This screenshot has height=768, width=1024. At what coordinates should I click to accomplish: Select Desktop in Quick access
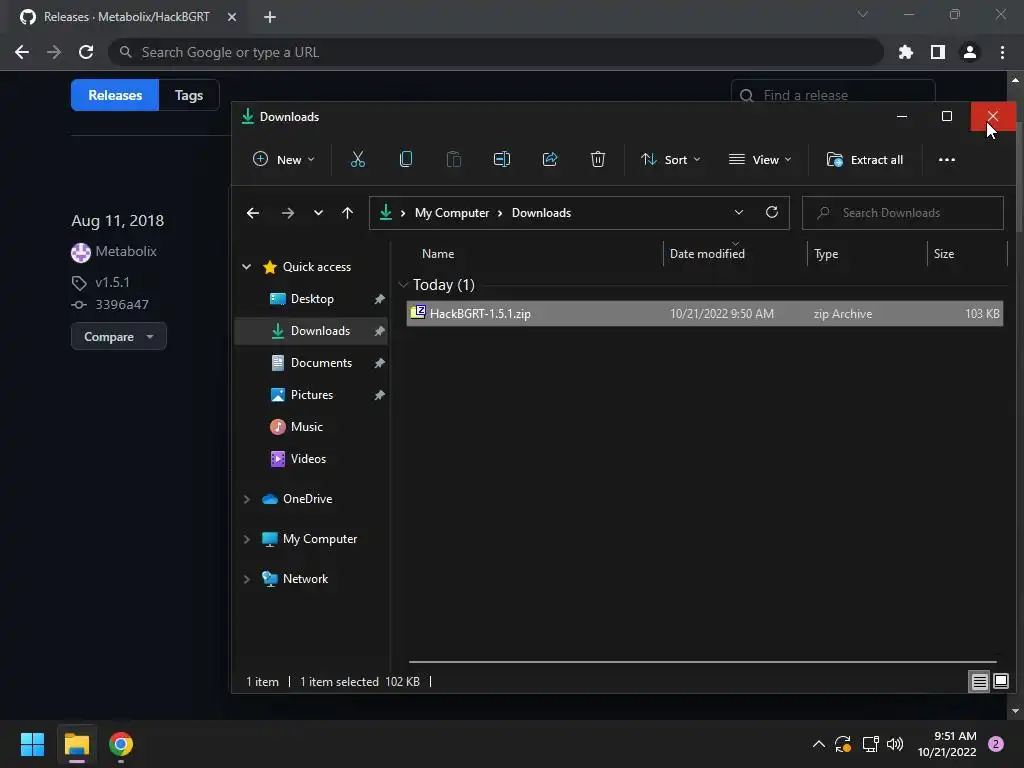[312, 298]
